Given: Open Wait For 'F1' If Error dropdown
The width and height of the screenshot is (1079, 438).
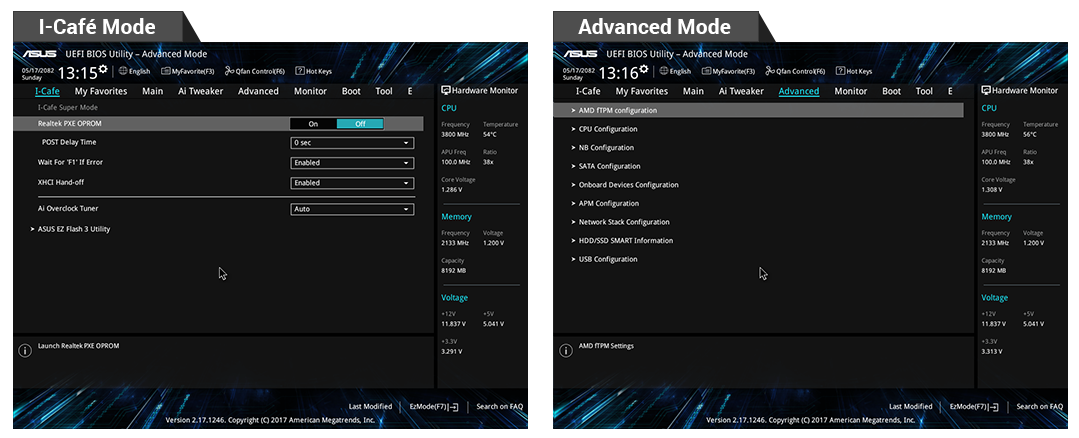Looking at the screenshot, I should (x=352, y=163).
